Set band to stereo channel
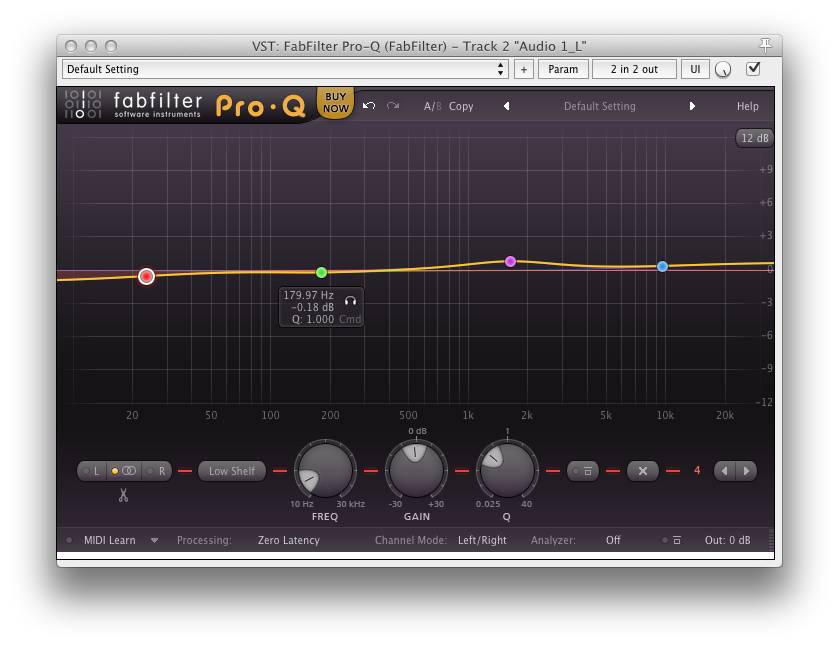Screen dimensions: 839x646 click(124, 471)
